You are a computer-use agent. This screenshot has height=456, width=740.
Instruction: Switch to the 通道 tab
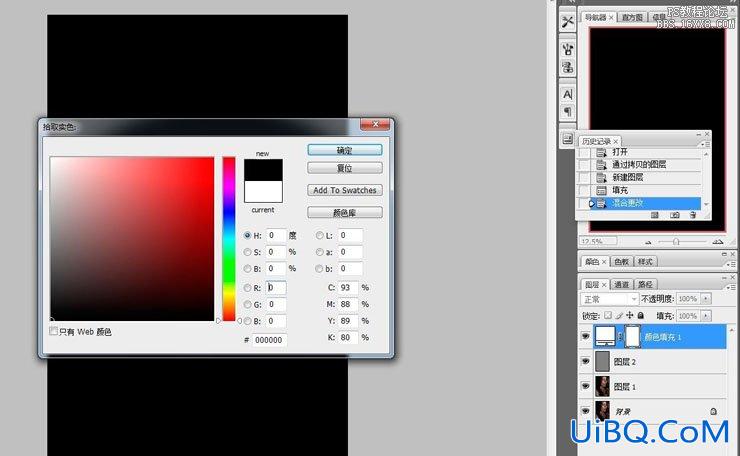click(x=621, y=284)
